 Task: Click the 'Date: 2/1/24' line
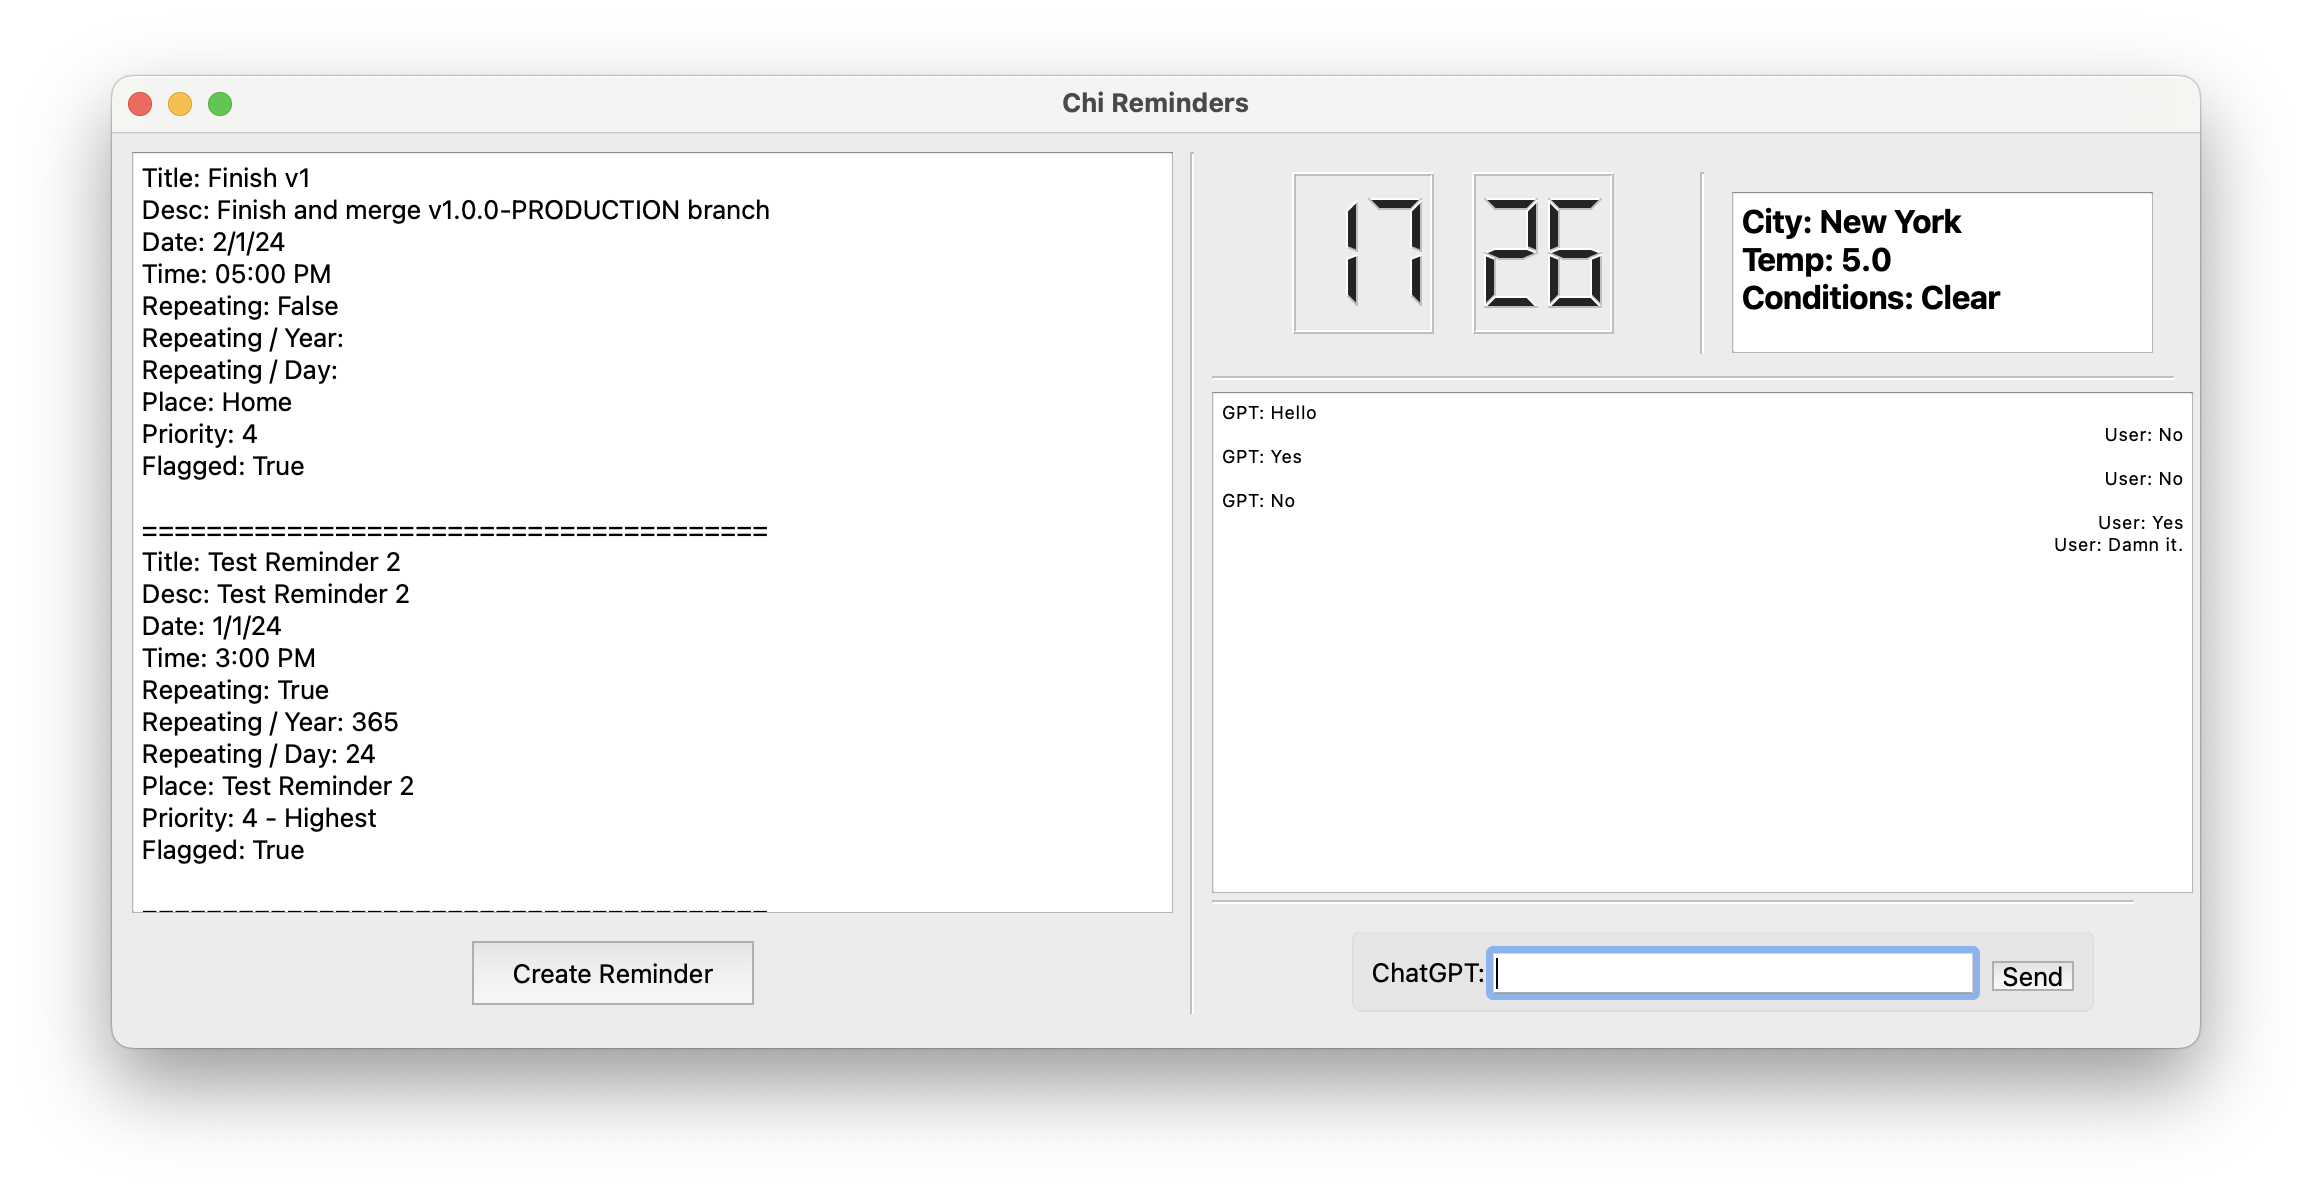pos(213,242)
